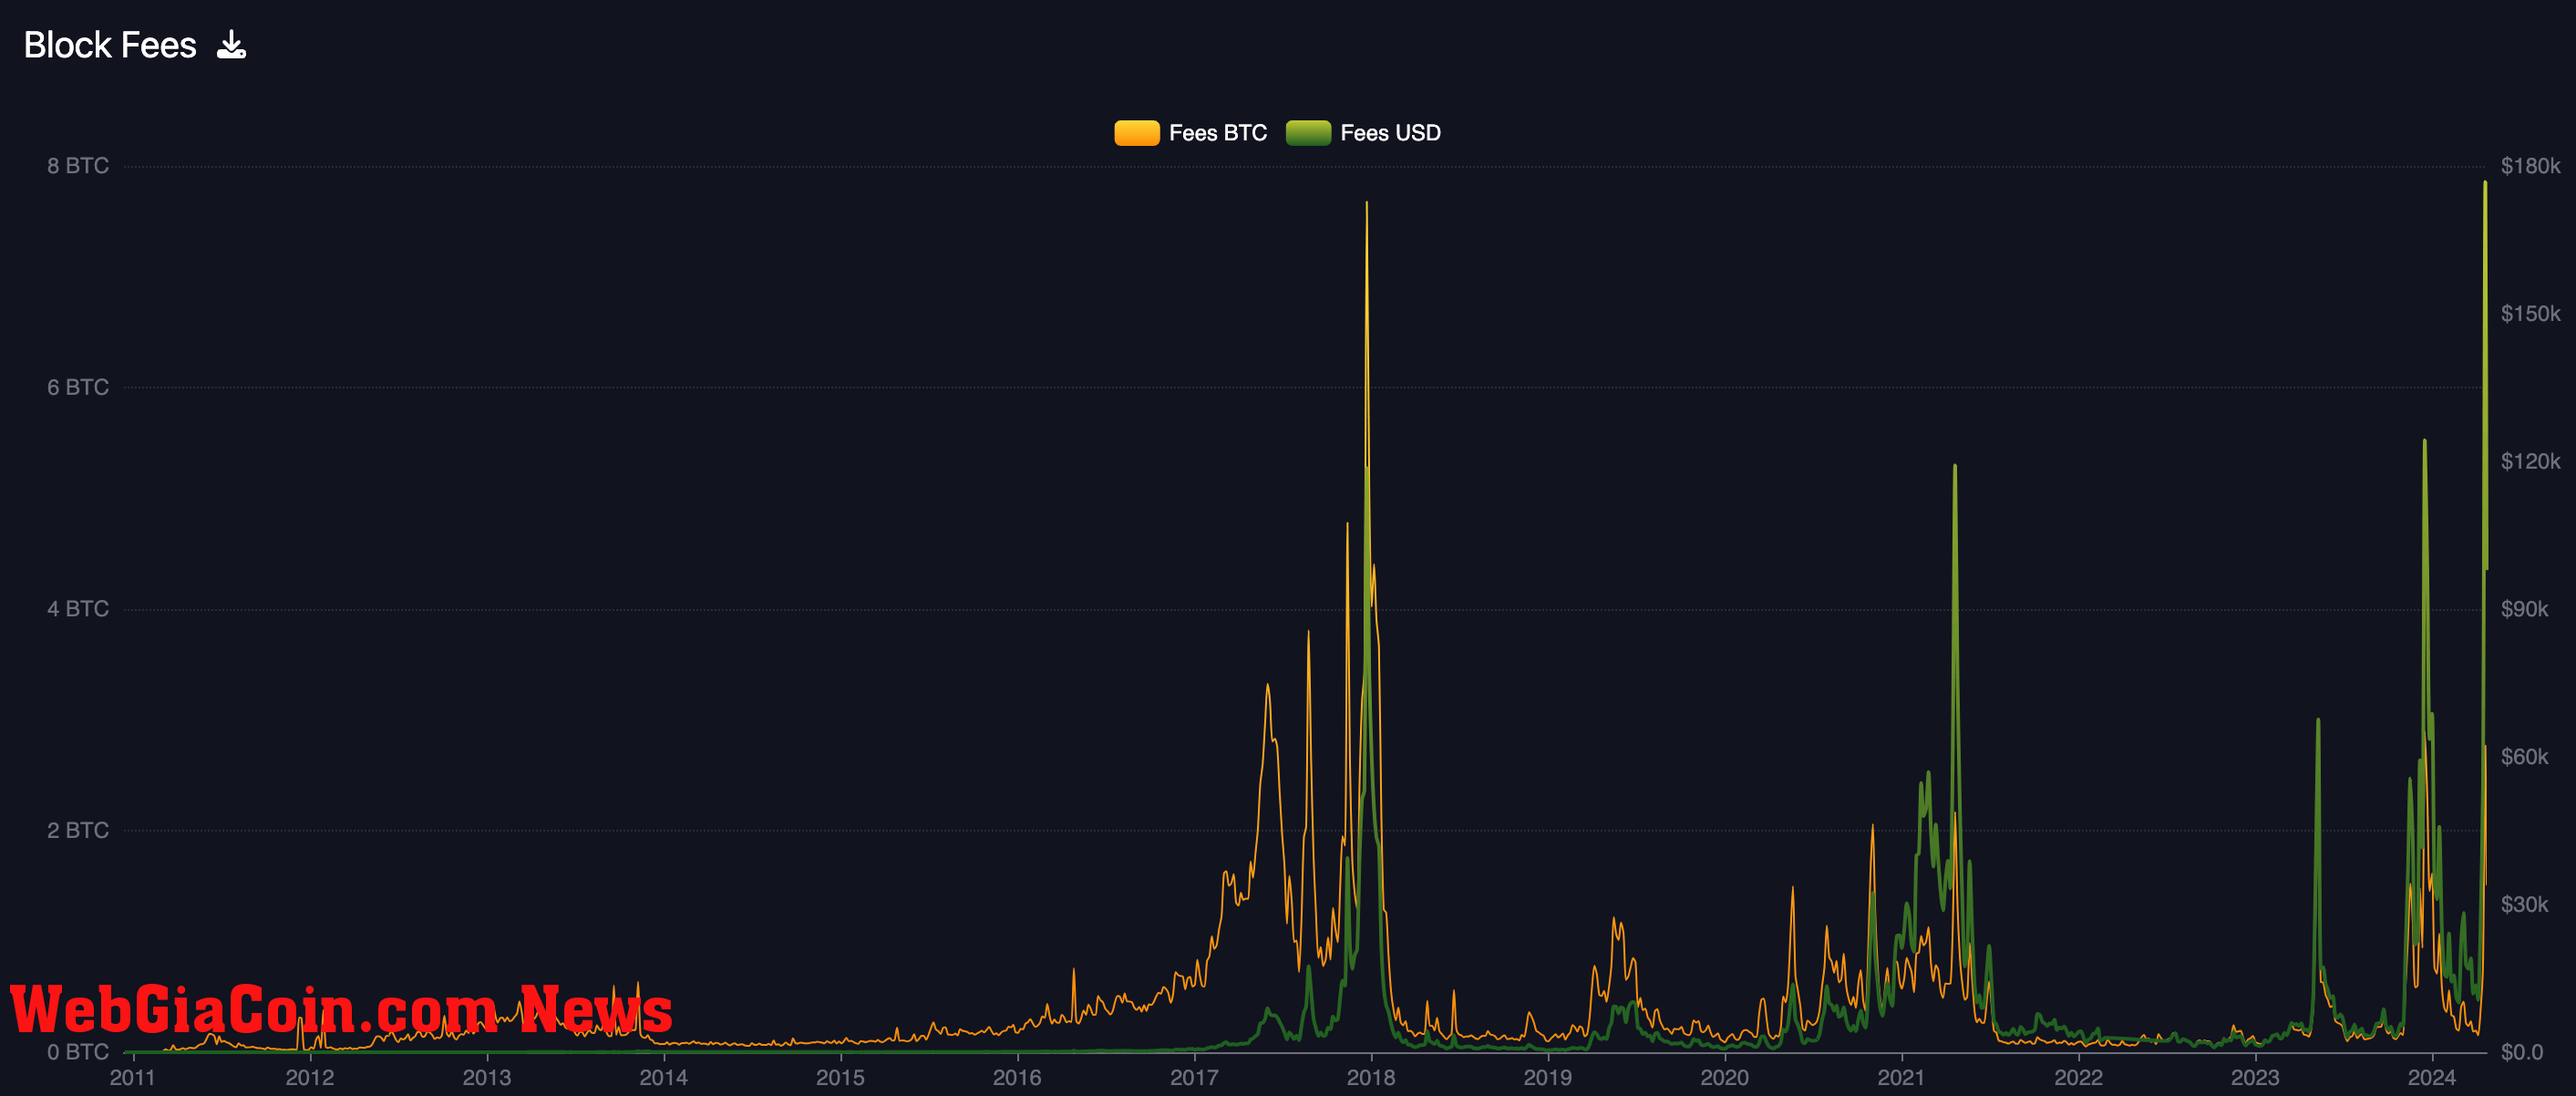2576x1096 pixels.
Task: Click the 2024 year tick label
Action: 2432,1078
